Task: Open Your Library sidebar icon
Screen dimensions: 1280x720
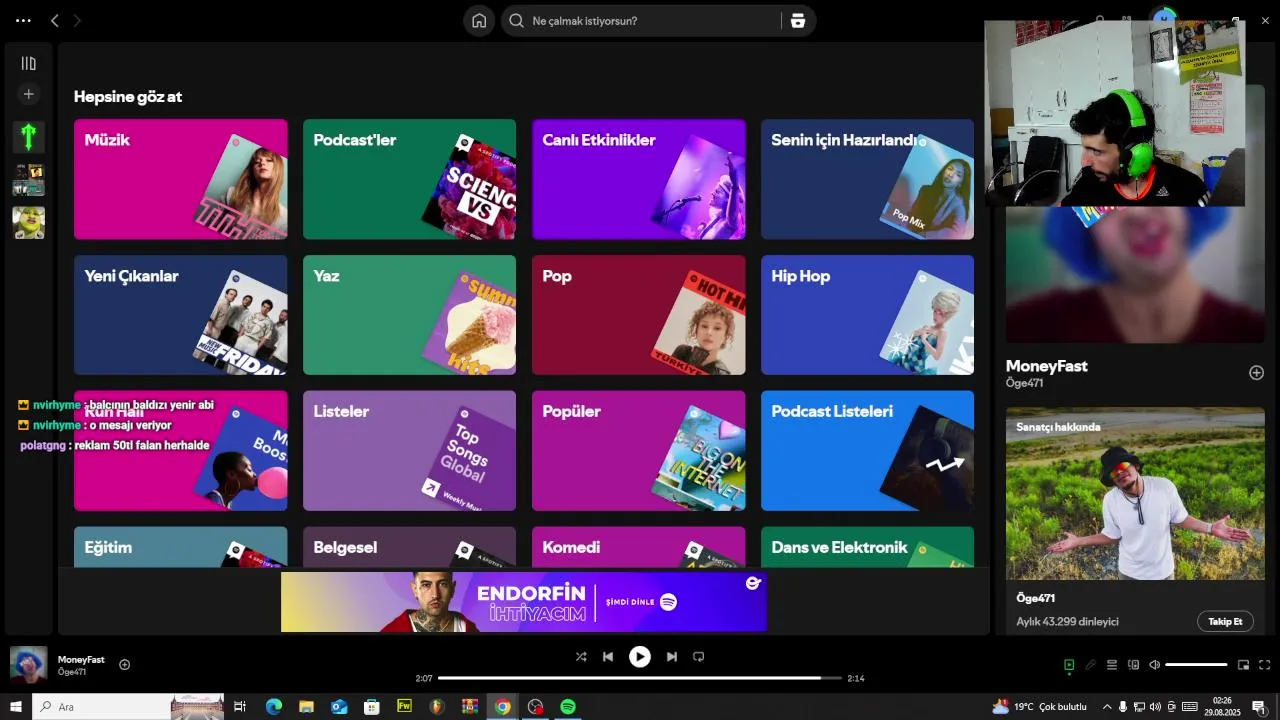Action: (28, 63)
